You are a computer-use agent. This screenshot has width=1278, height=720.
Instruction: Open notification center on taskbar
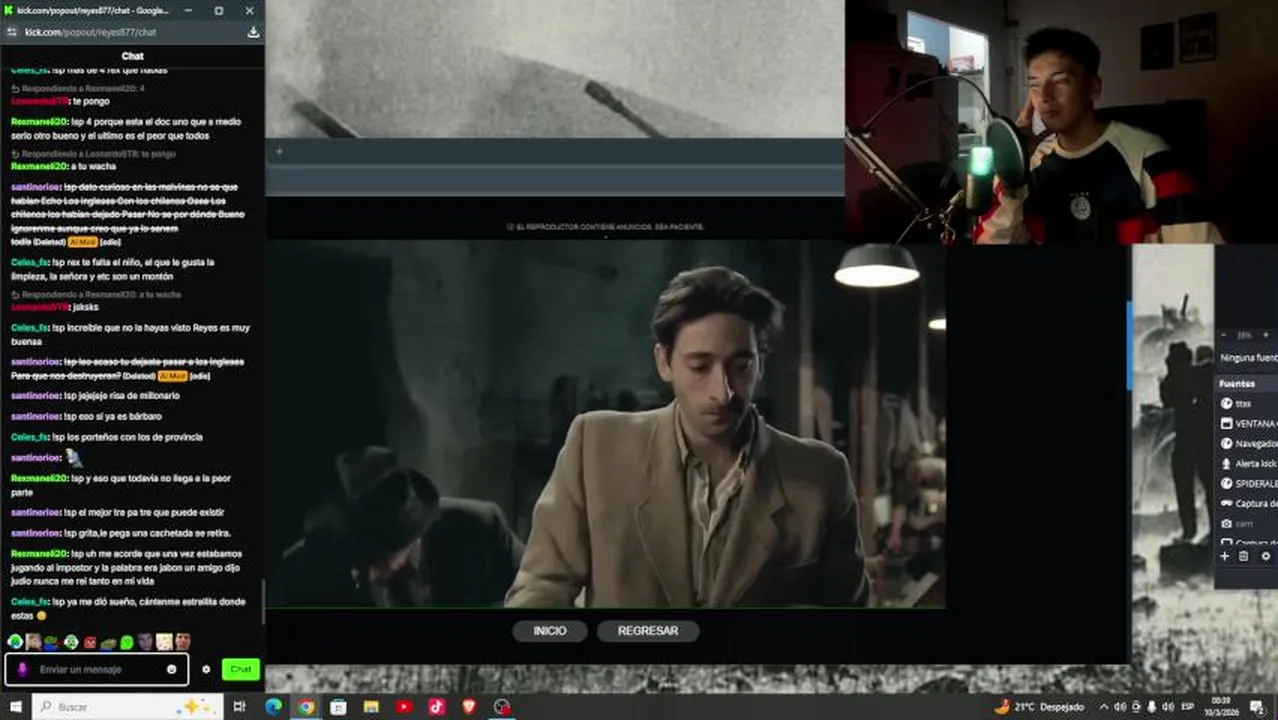1257,707
